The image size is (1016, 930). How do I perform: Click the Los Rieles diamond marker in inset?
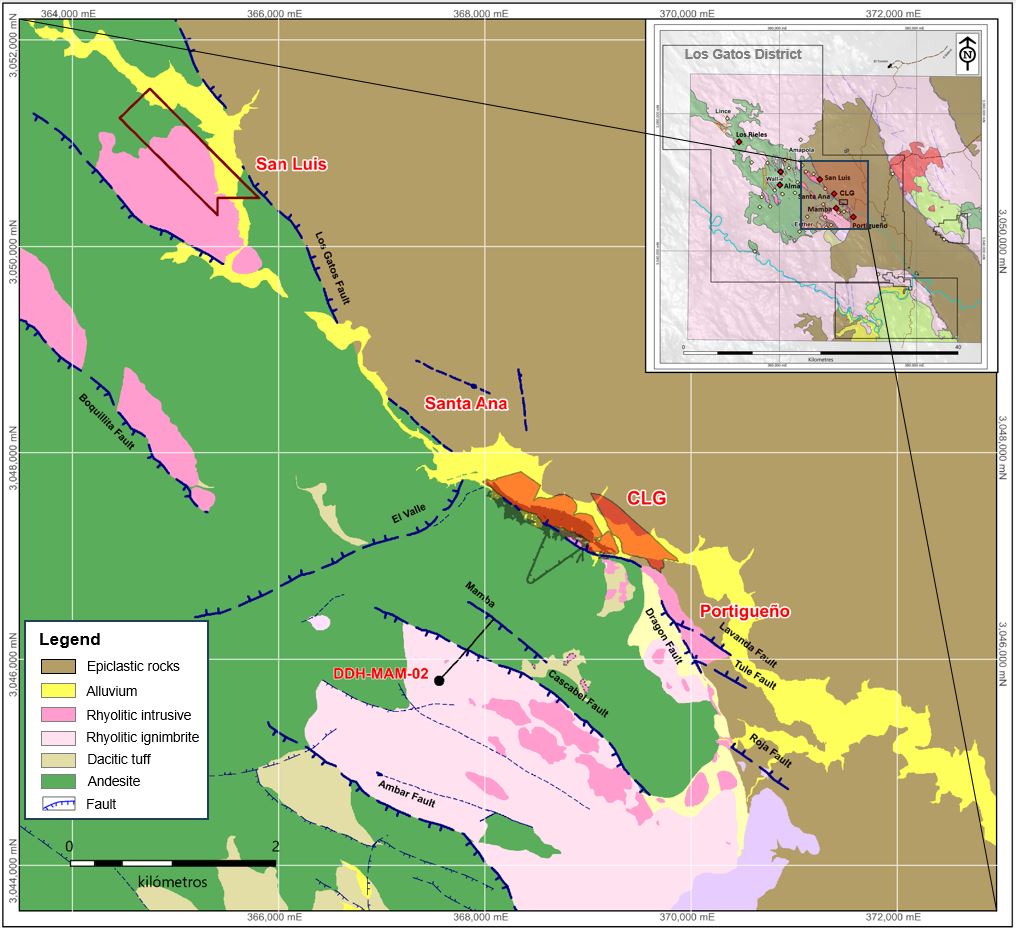[x=739, y=142]
